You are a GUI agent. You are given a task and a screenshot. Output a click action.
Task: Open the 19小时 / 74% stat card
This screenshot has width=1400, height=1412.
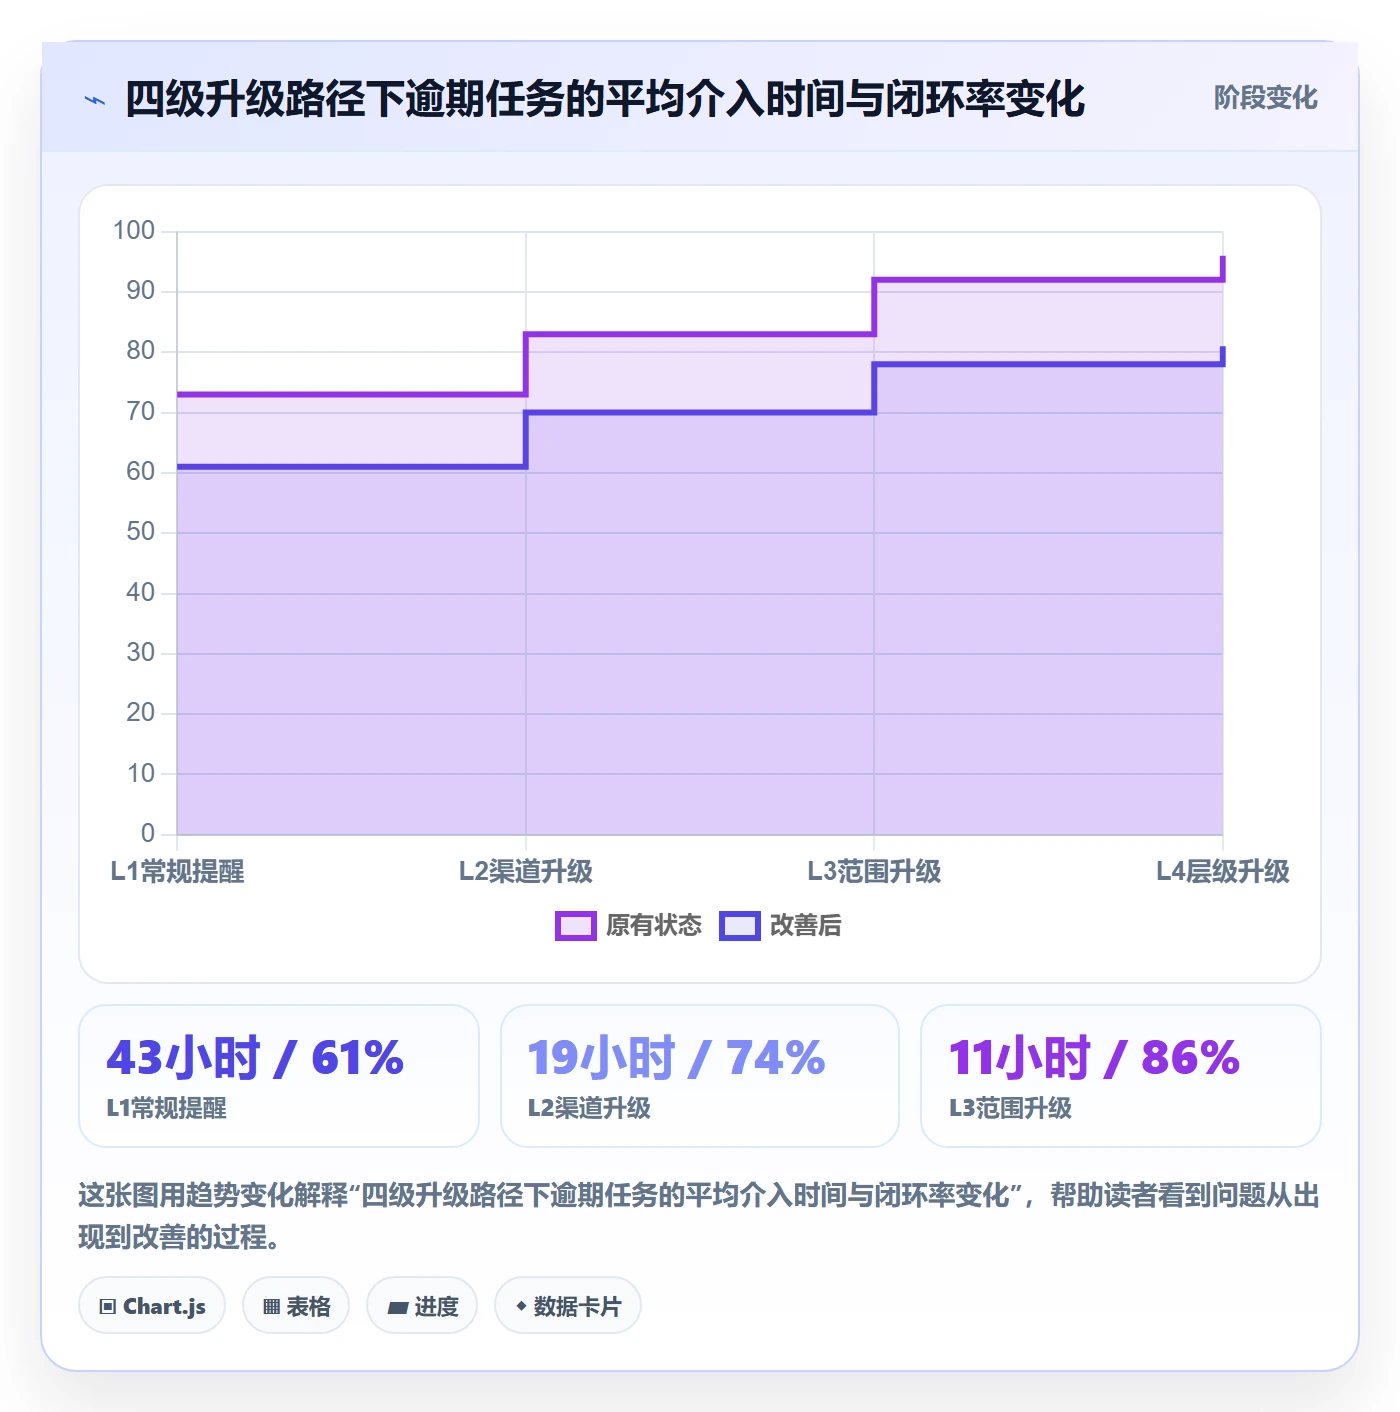click(700, 1076)
